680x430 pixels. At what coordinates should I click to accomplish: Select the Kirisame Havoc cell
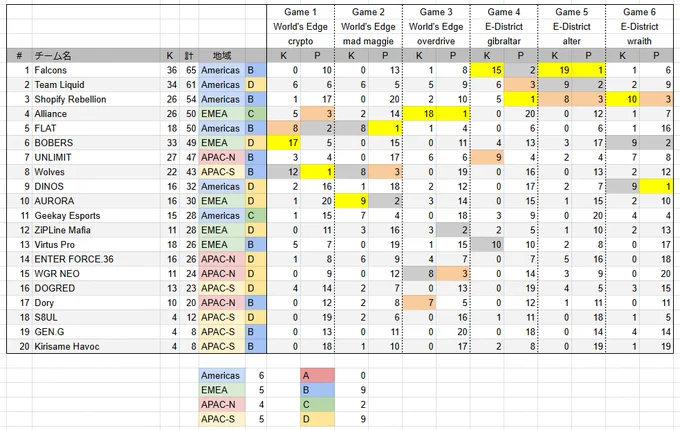click(x=96, y=346)
